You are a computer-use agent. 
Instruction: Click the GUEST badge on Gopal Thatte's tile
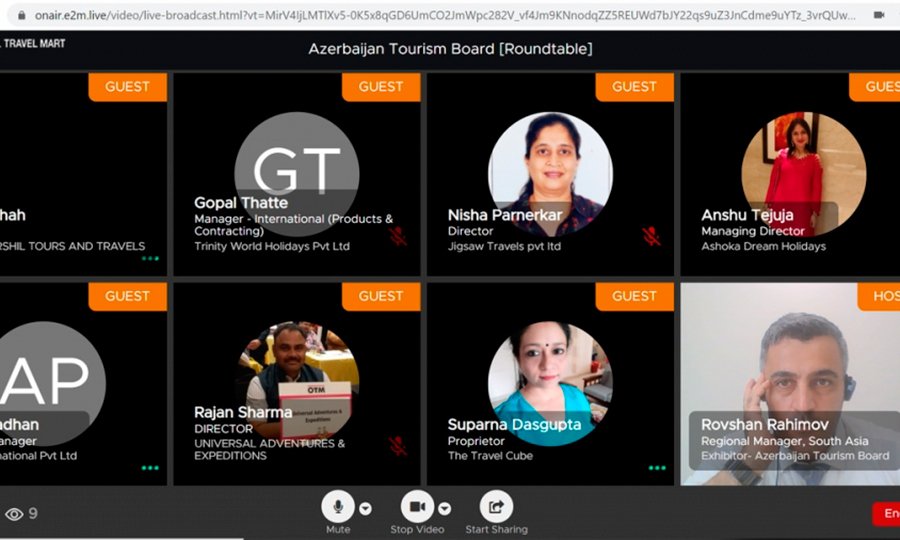[x=381, y=87]
